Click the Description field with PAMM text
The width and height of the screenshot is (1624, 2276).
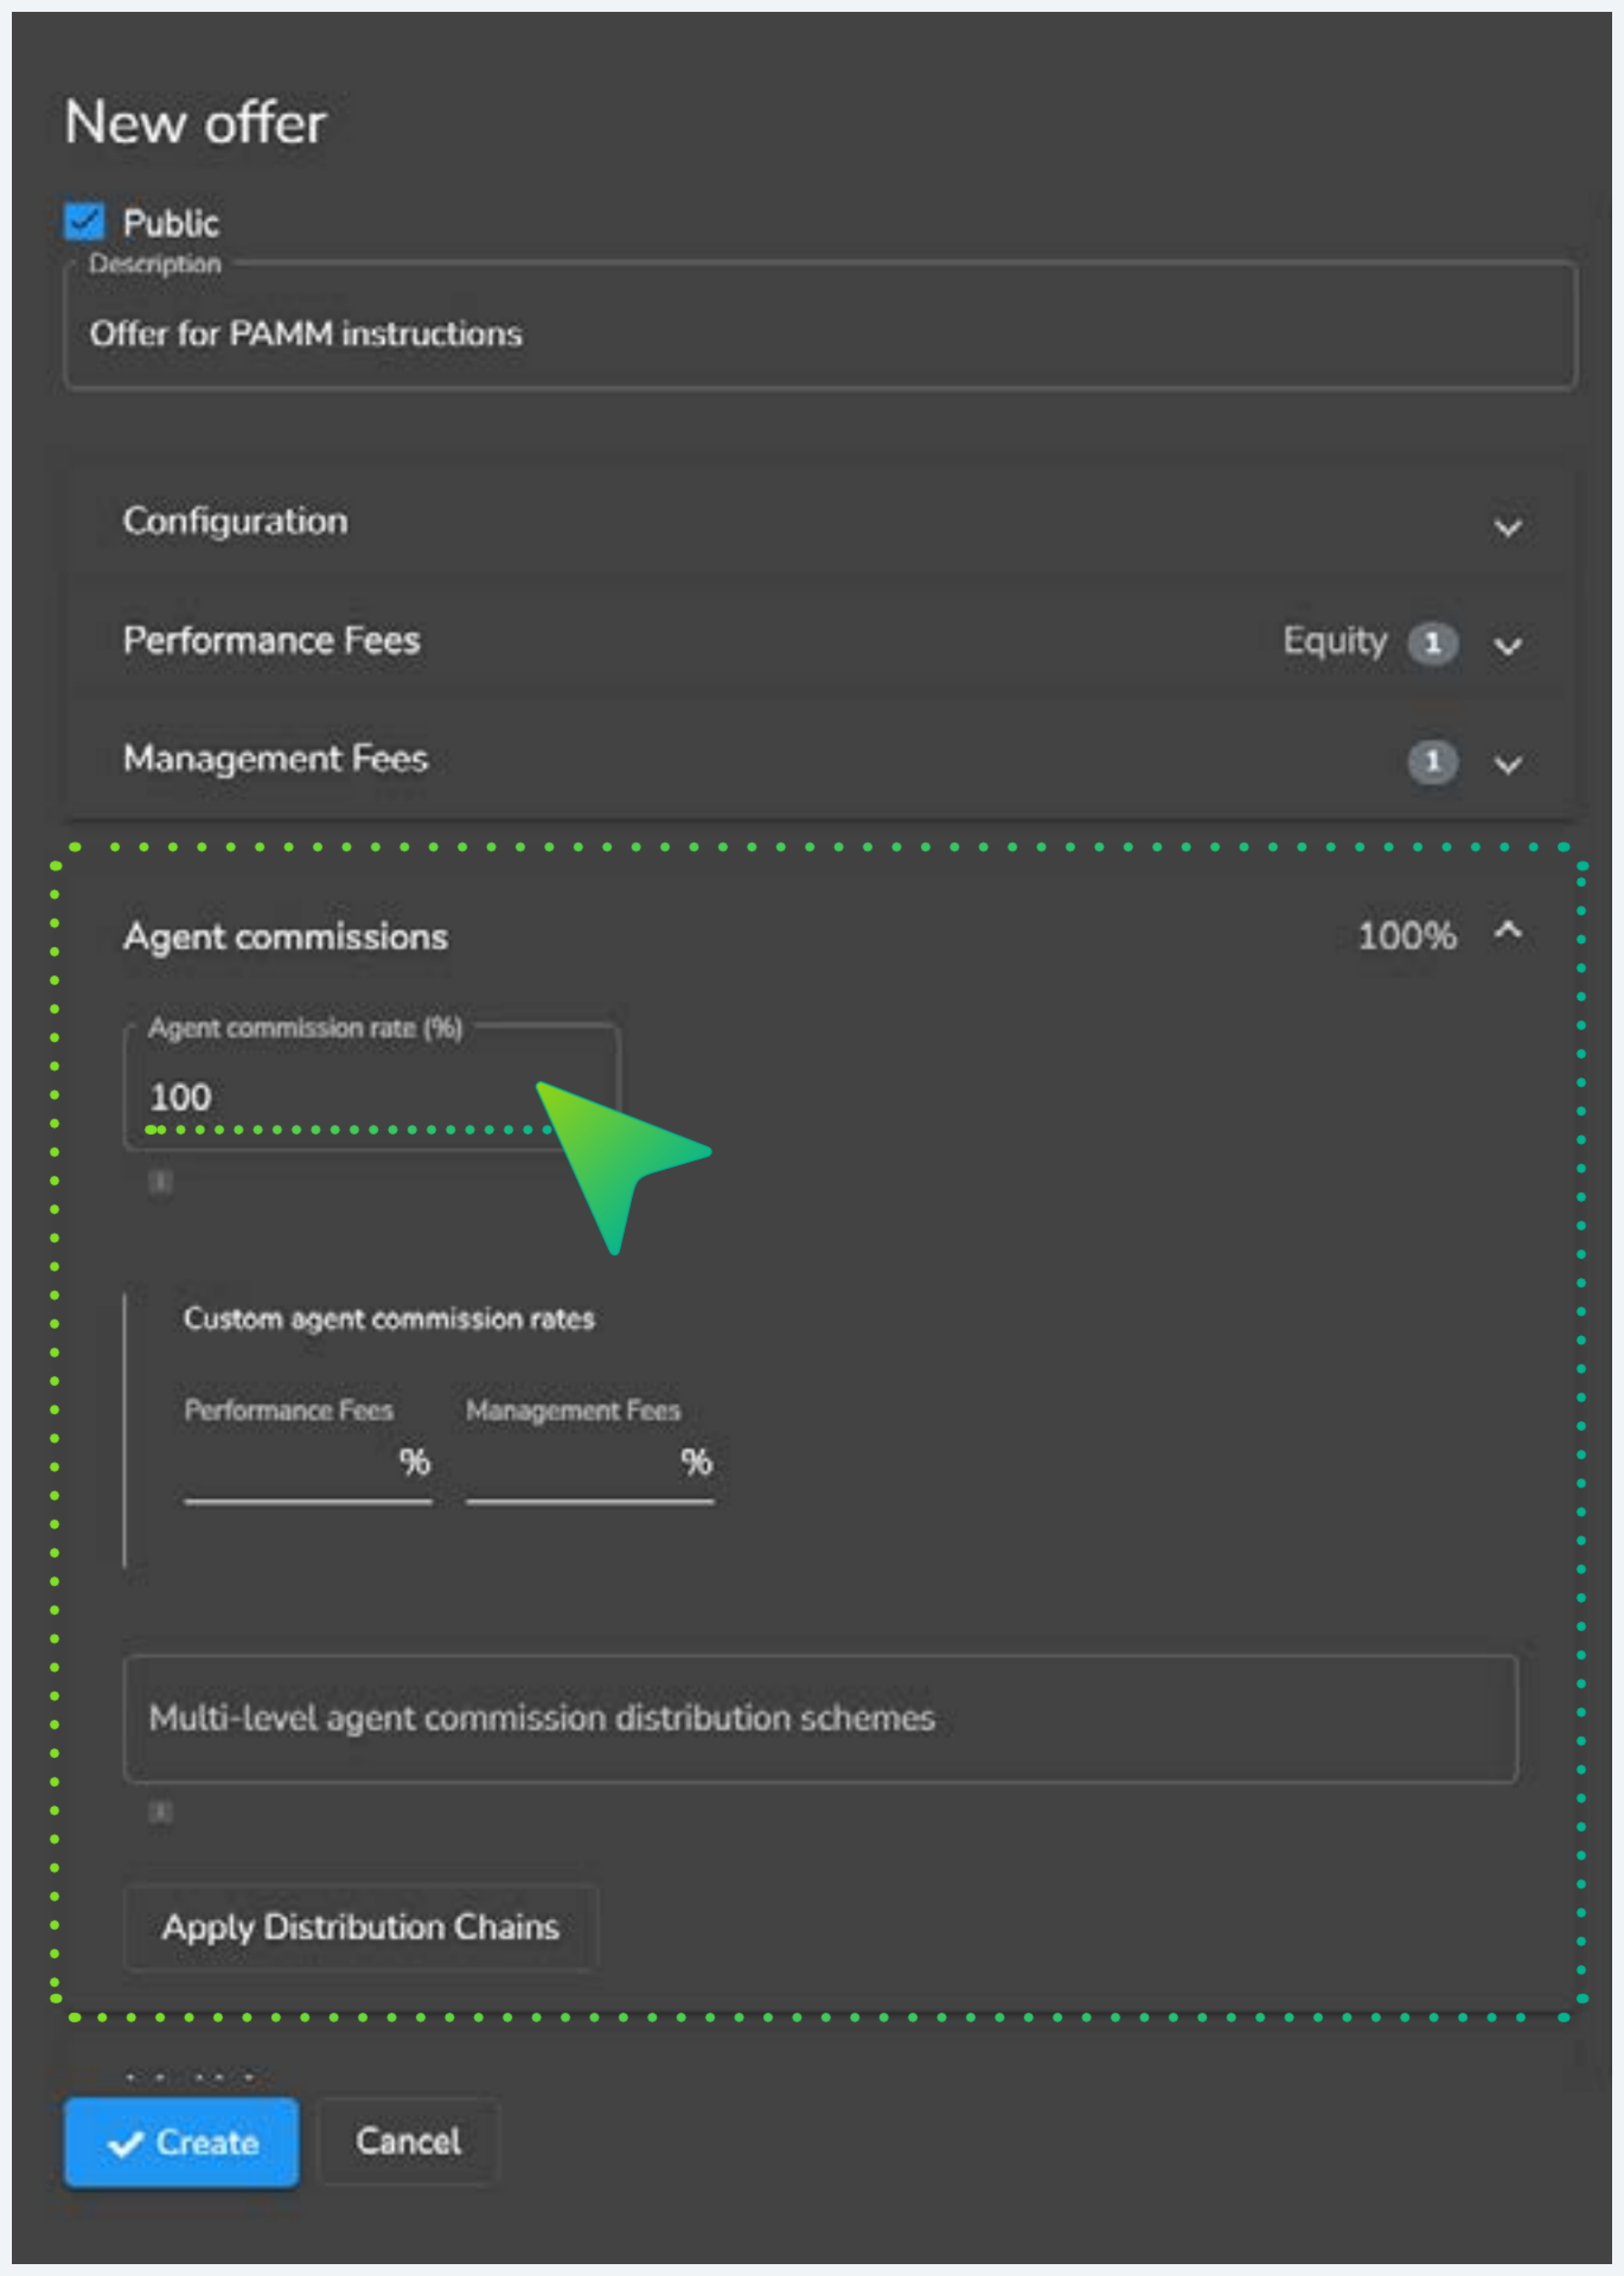(x=820, y=327)
